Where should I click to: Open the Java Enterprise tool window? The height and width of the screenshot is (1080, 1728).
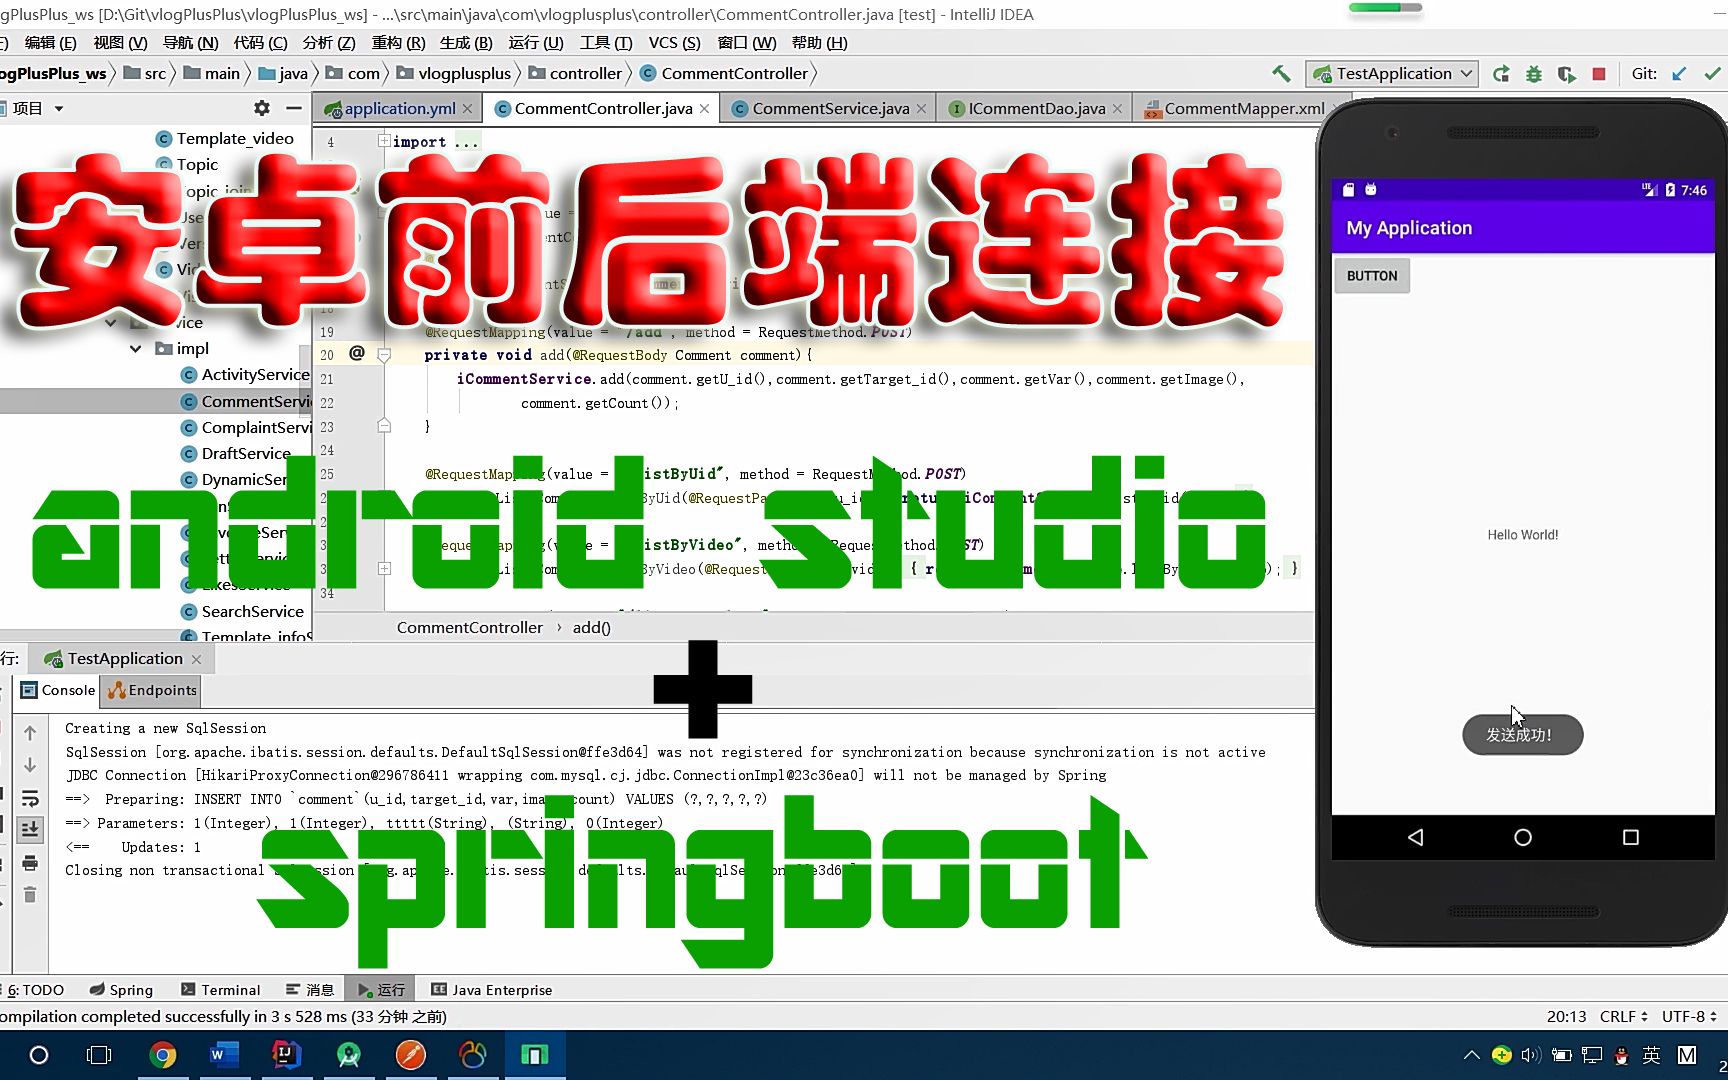[x=491, y=990]
